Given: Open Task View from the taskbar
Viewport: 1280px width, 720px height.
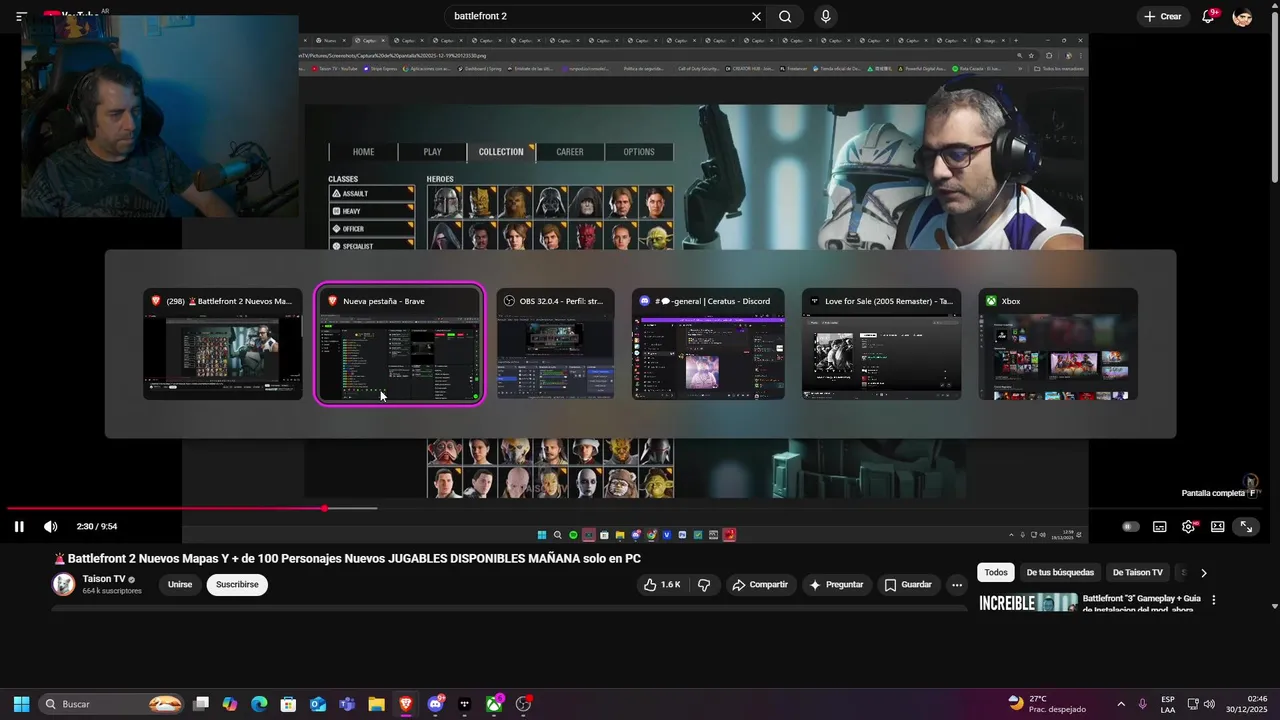Looking at the screenshot, I should tap(201, 704).
